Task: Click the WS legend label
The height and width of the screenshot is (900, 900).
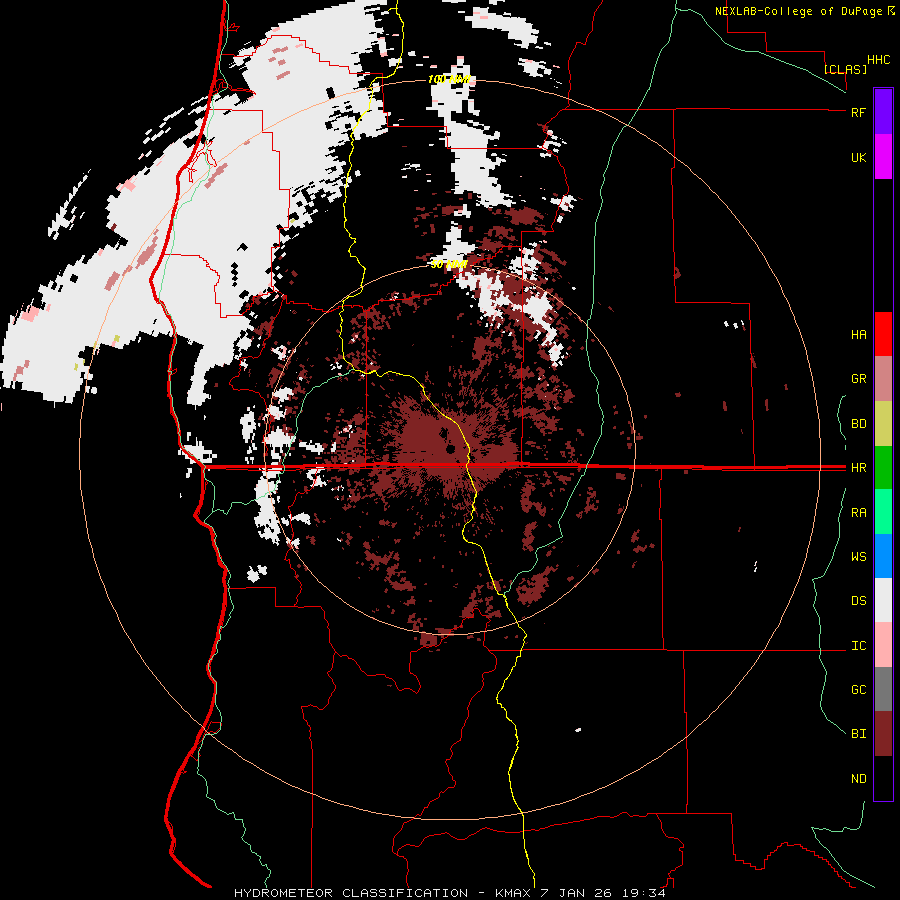Action: (x=858, y=557)
